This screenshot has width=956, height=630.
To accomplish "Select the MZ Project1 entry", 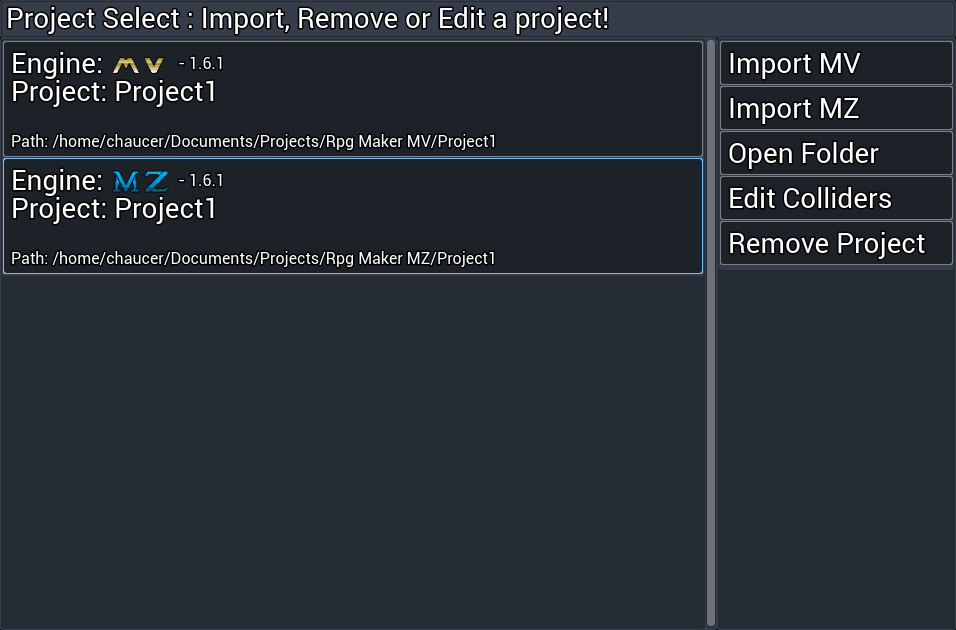I will (350, 215).
